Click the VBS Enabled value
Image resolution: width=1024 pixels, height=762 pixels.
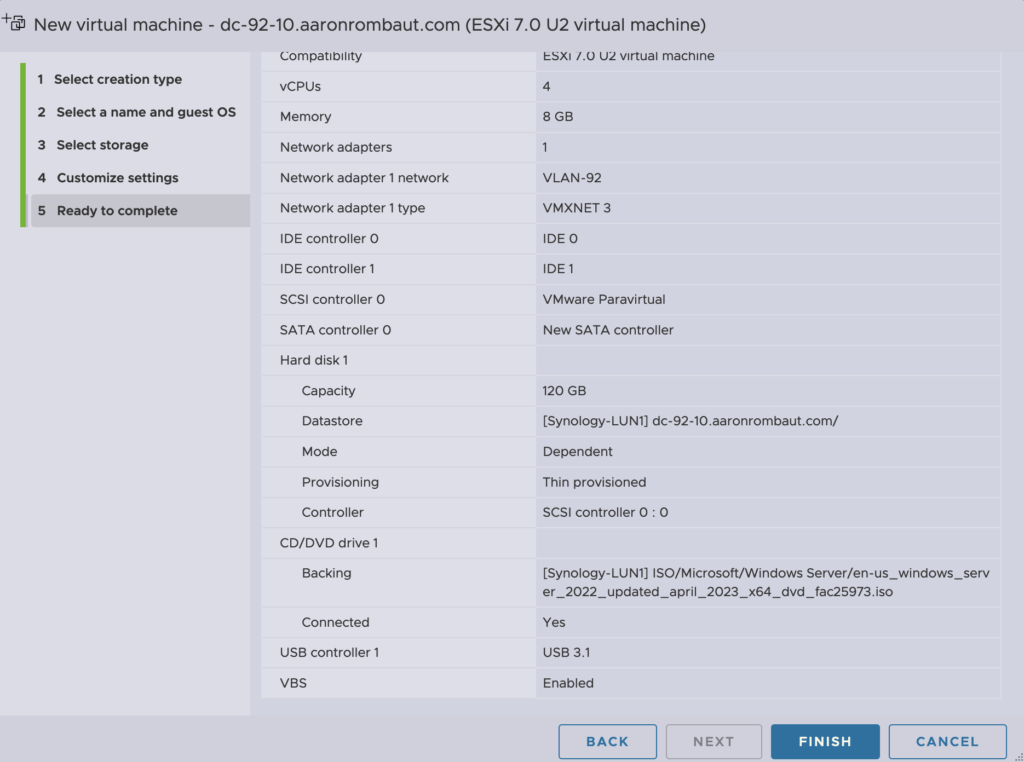(568, 683)
